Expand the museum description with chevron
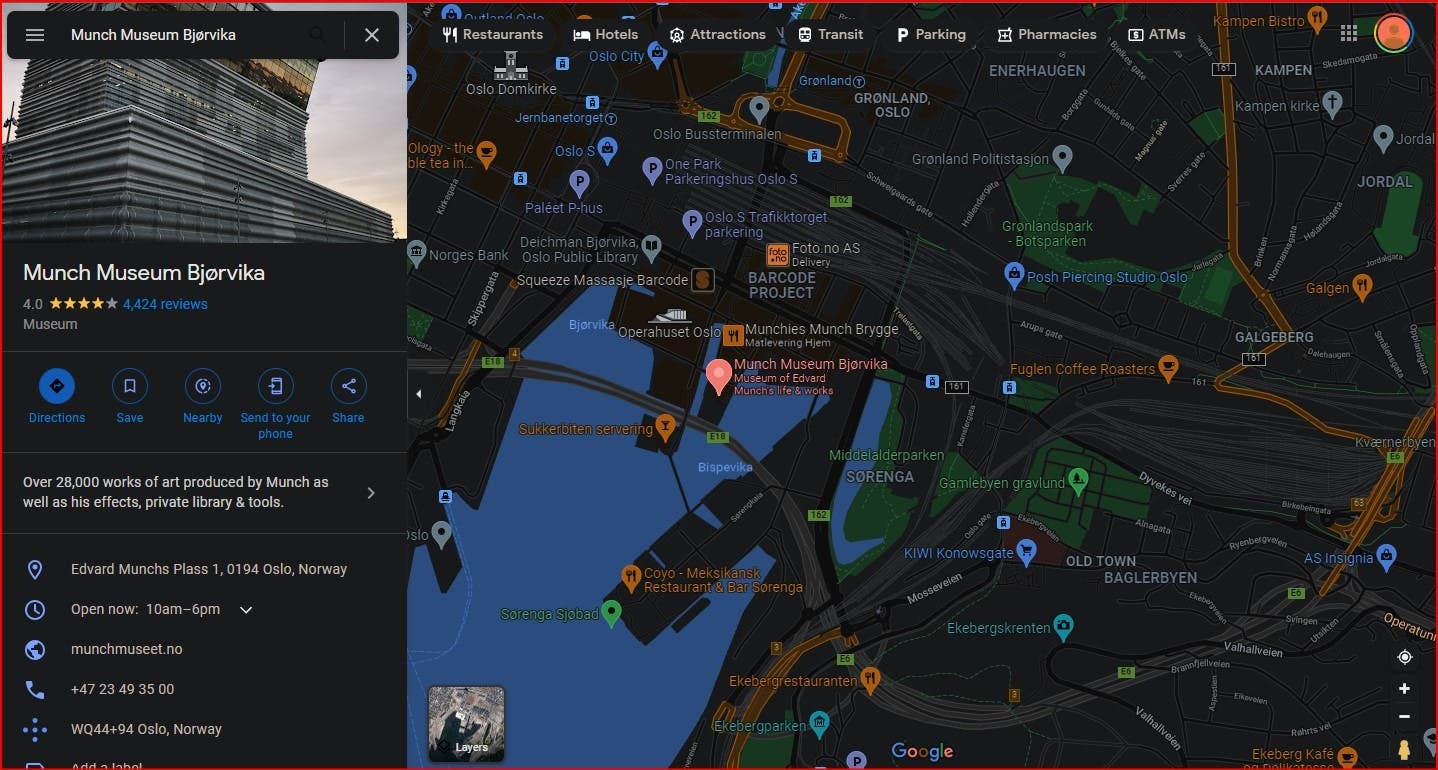 (371, 493)
